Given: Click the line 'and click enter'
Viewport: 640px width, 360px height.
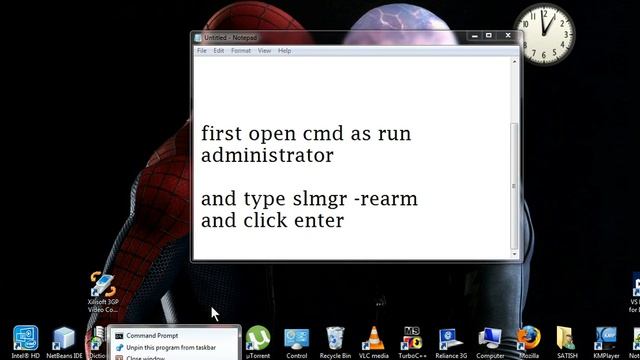Looking at the screenshot, I should [273, 220].
